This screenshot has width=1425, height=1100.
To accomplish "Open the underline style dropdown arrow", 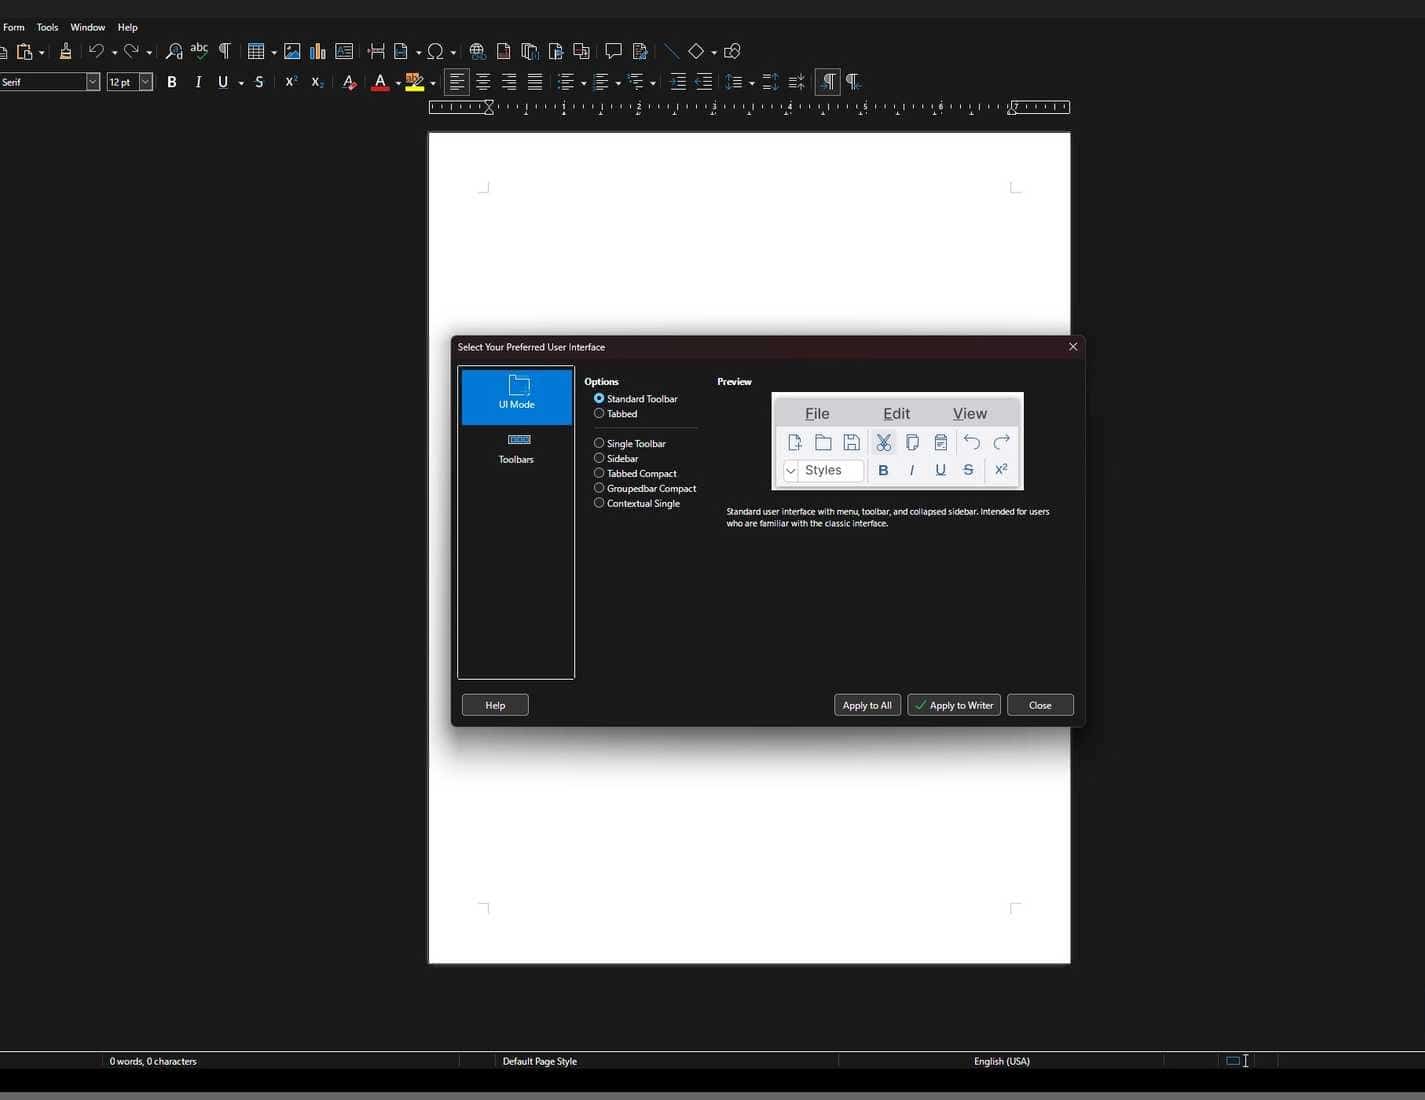I will tap(241, 83).
